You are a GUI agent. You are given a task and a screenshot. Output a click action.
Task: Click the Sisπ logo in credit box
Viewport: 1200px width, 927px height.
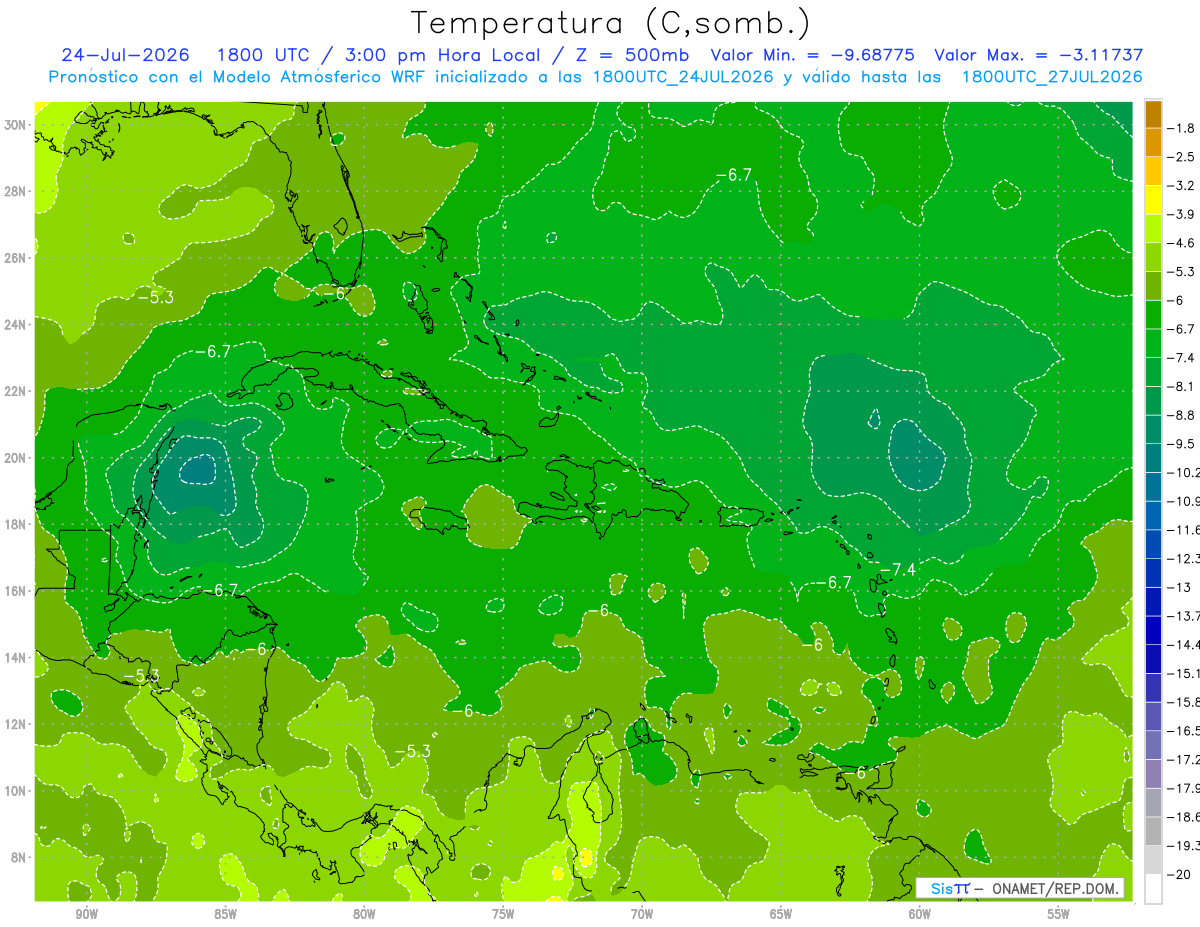point(950,888)
